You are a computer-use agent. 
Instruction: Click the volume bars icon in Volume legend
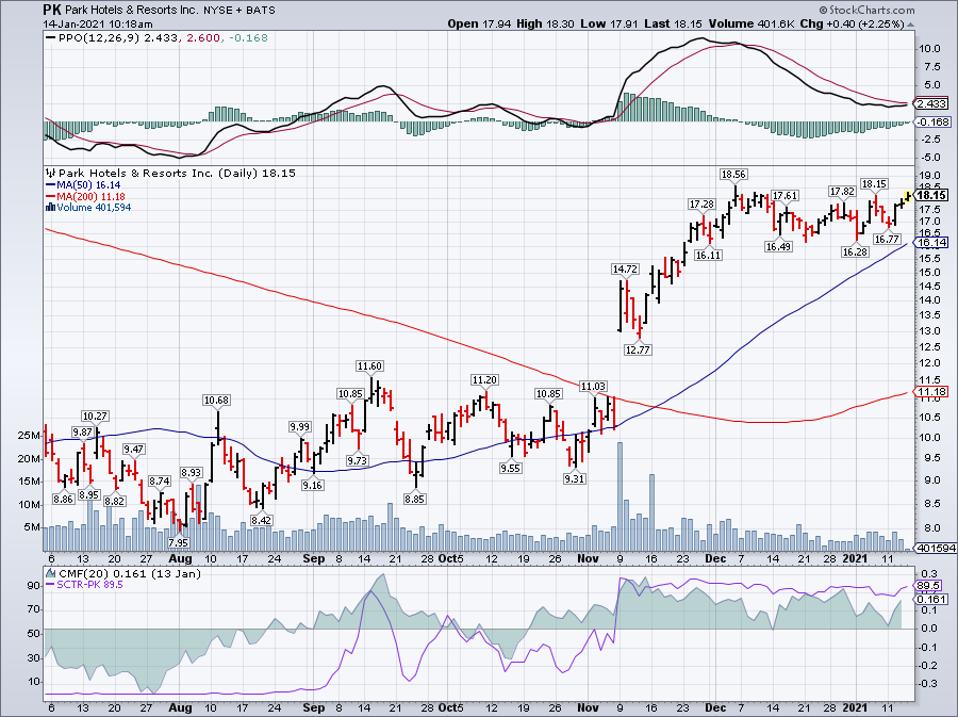pos(51,208)
